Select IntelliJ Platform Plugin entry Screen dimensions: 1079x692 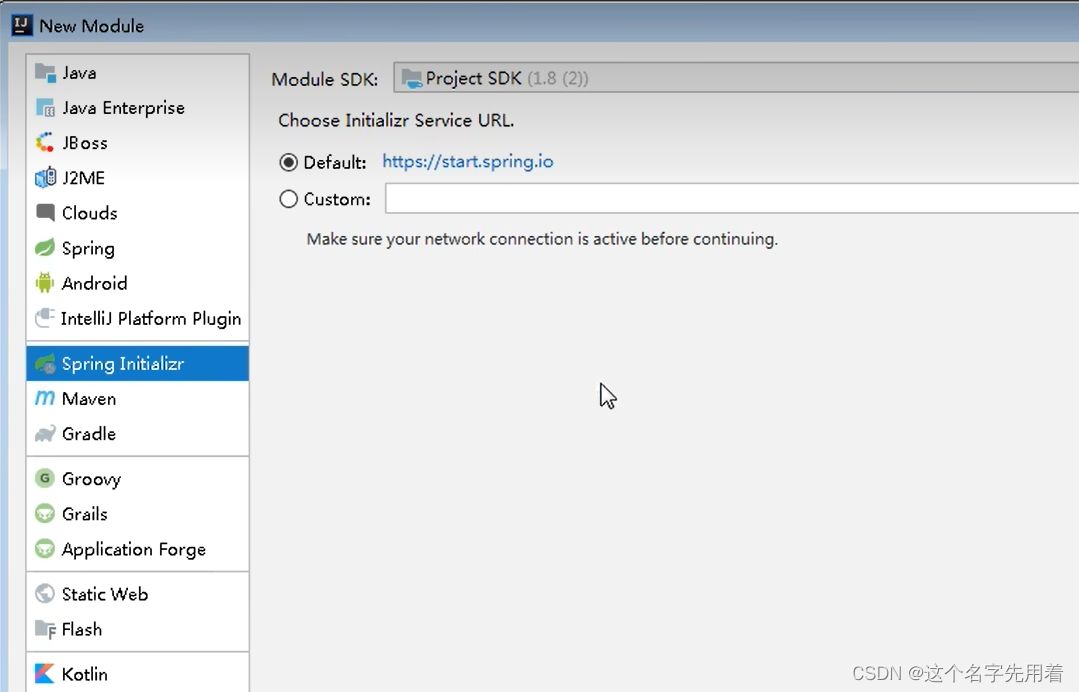[x=150, y=319]
